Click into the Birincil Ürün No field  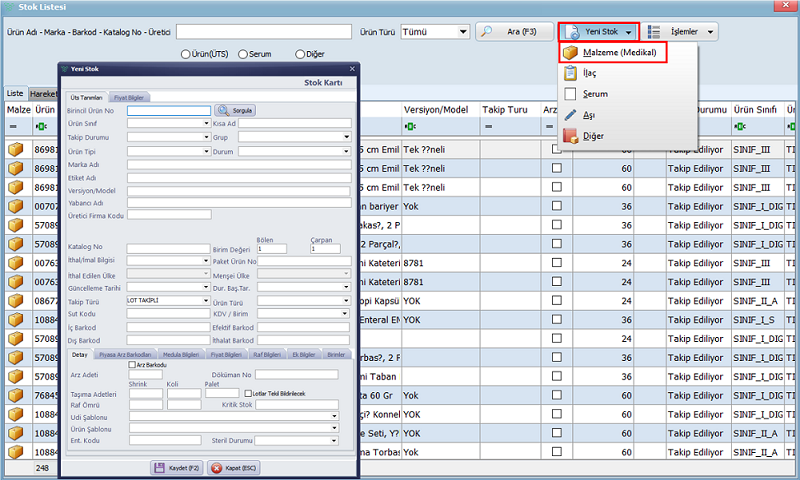[168, 110]
